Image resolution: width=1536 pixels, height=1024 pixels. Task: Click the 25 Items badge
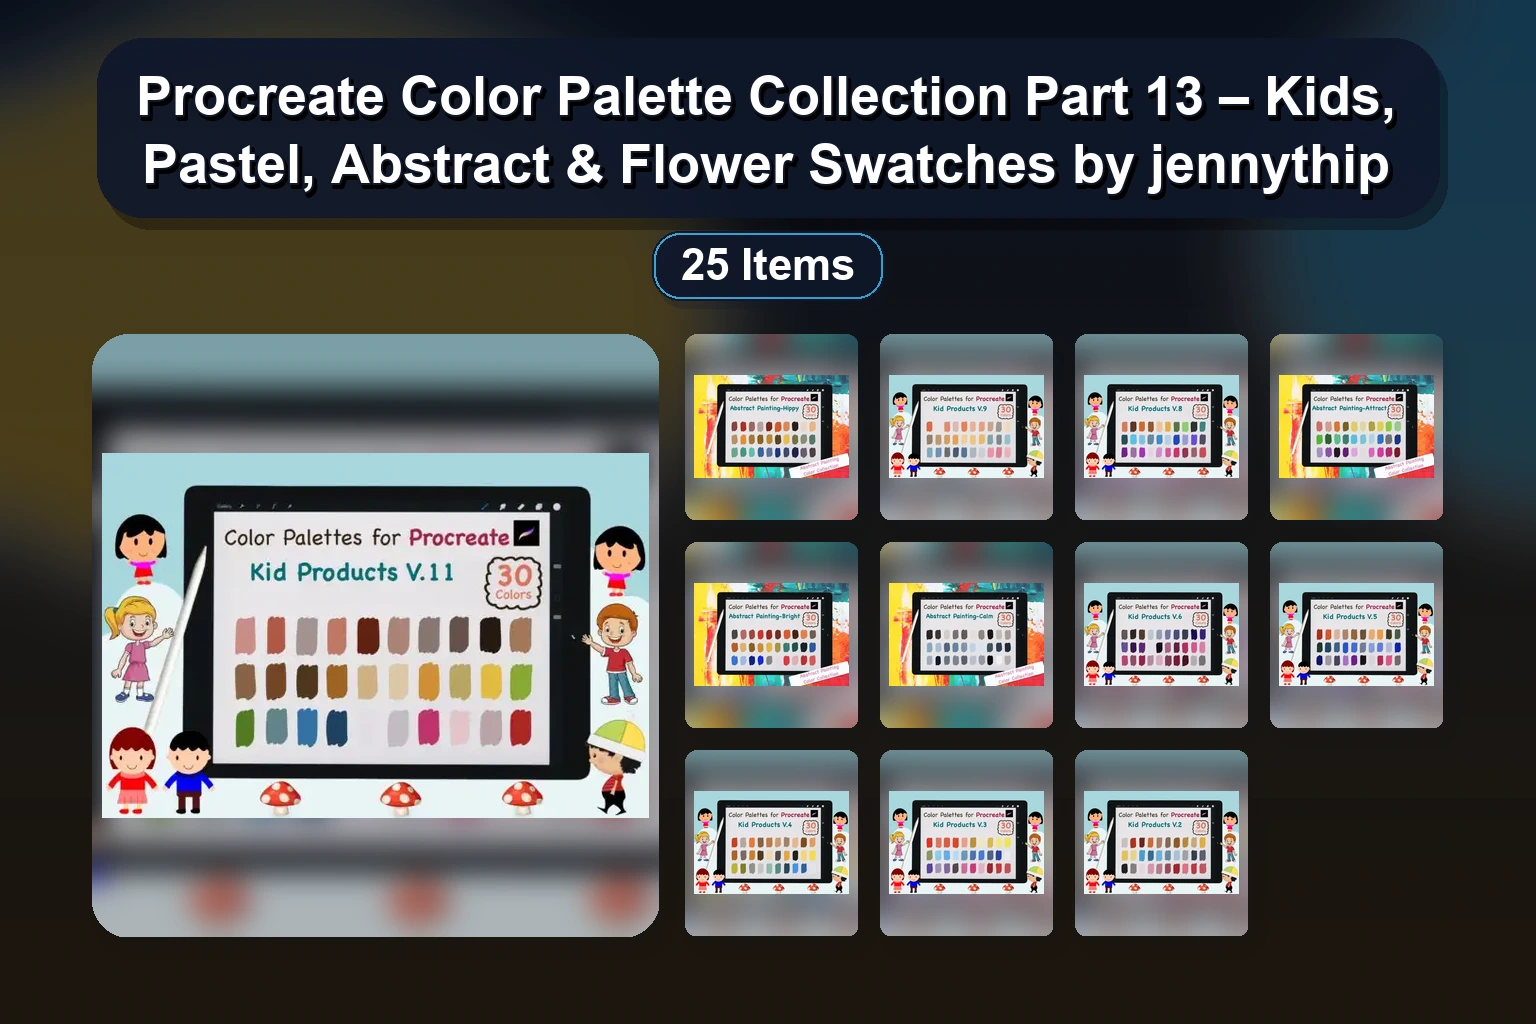click(768, 266)
